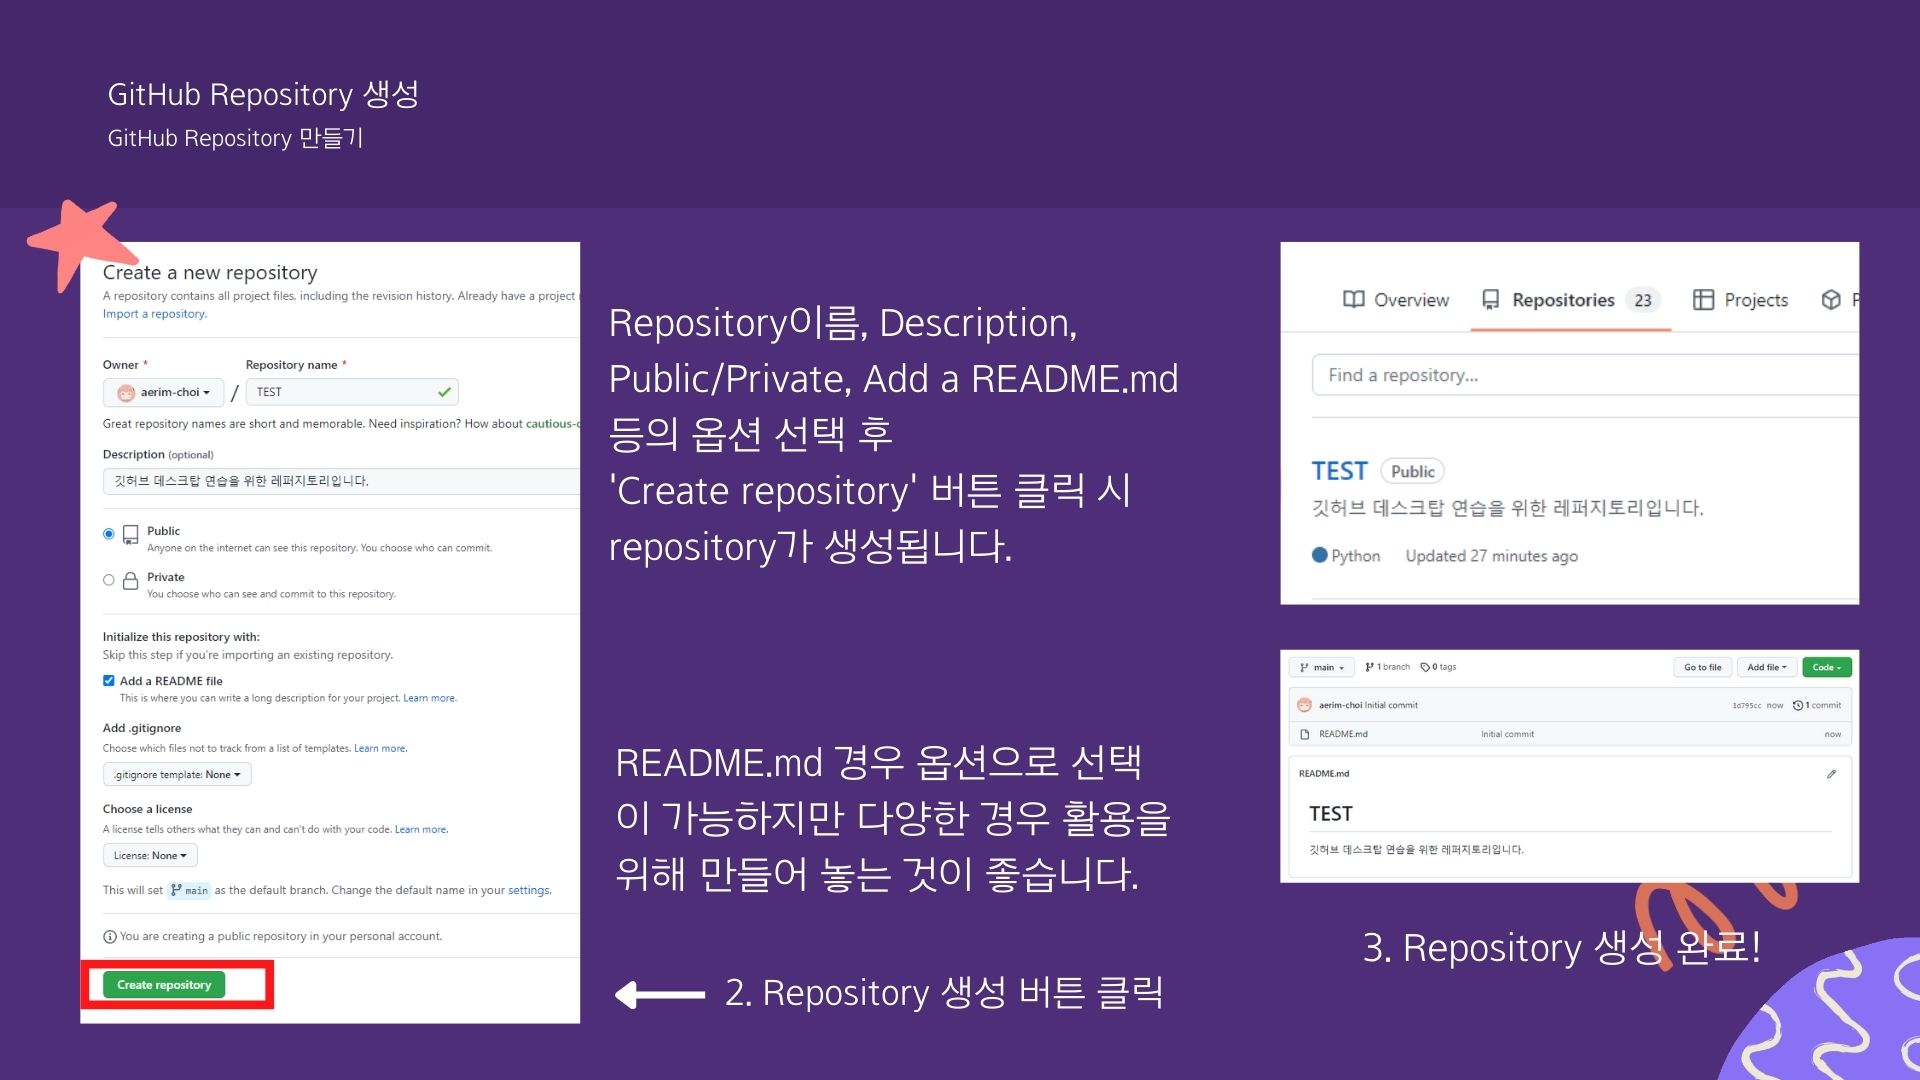This screenshot has height=1080, width=1920.
Task: Click the Updated 27 minutes ago text
Action: pyautogui.click(x=1492, y=556)
